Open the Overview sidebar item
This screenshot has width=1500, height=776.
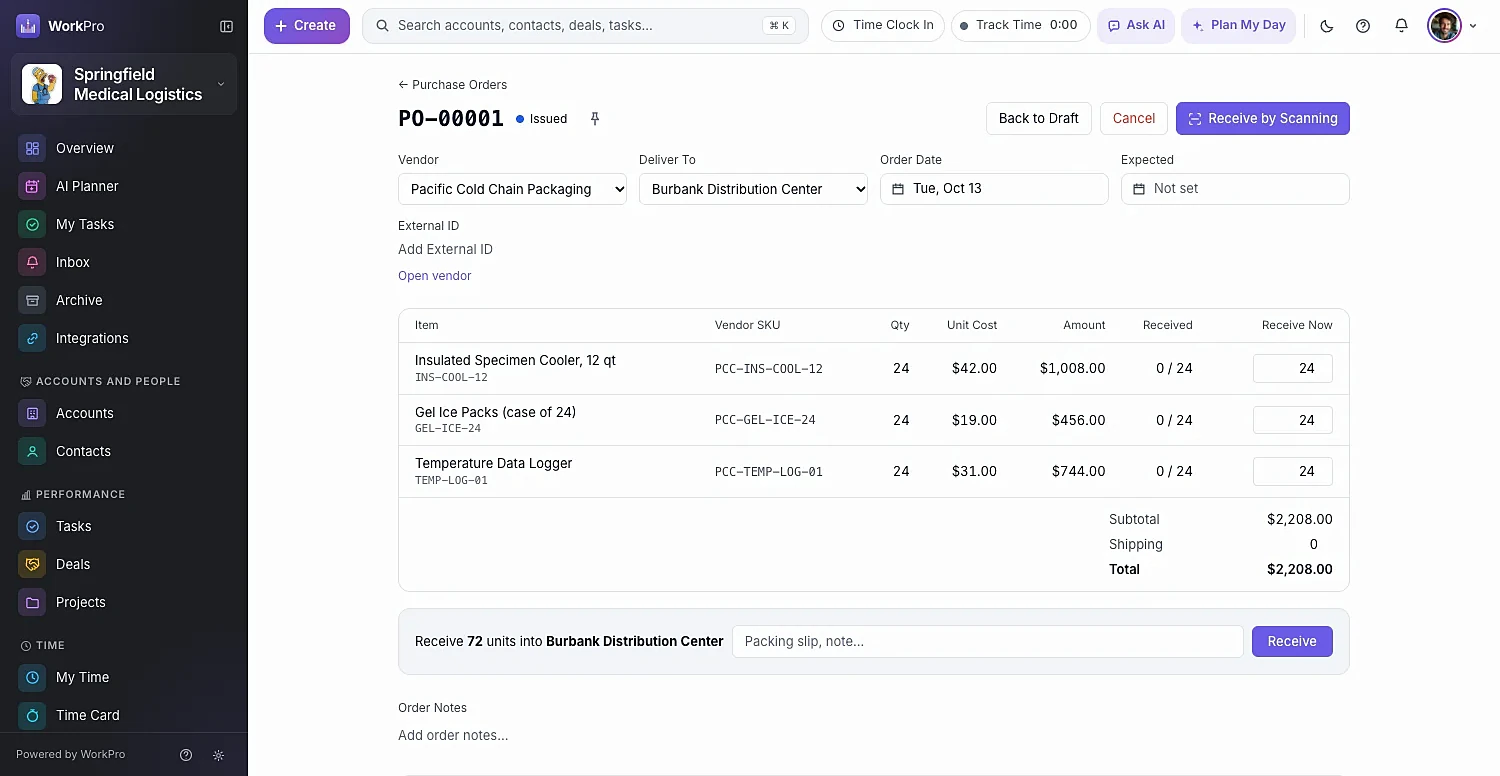coord(124,148)
